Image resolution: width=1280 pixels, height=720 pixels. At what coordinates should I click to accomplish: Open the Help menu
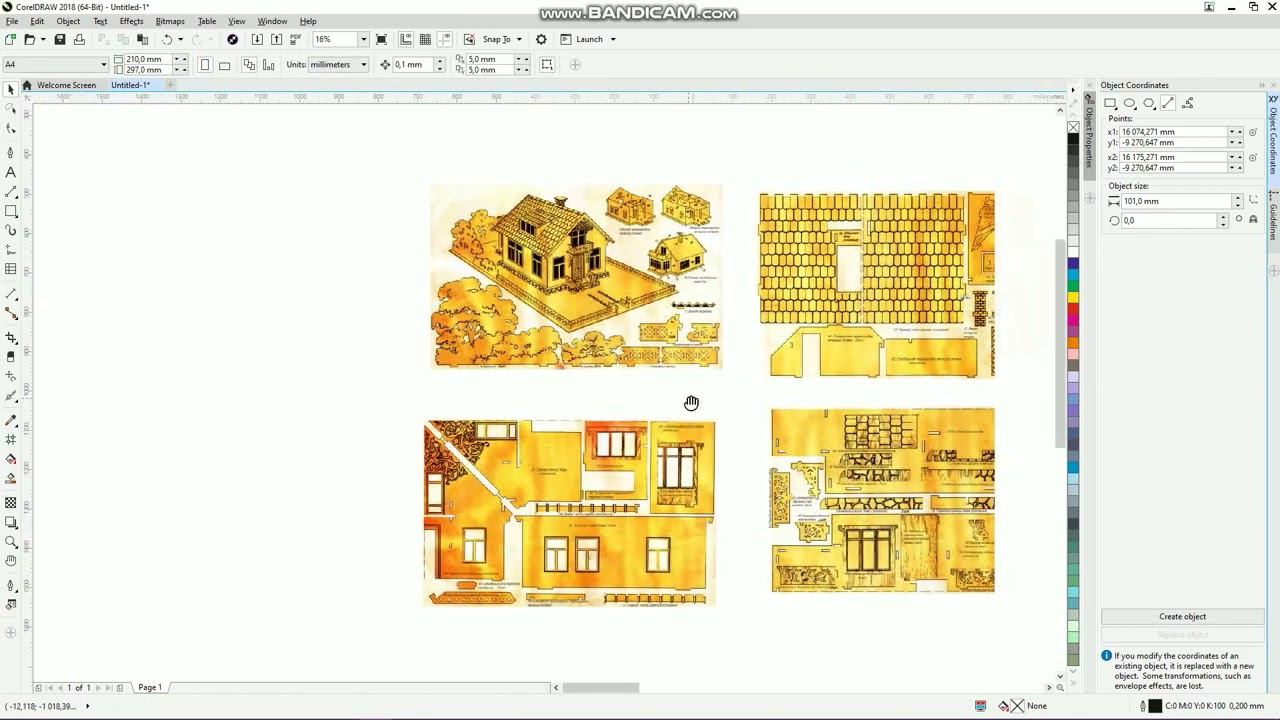tap(308, 21)
